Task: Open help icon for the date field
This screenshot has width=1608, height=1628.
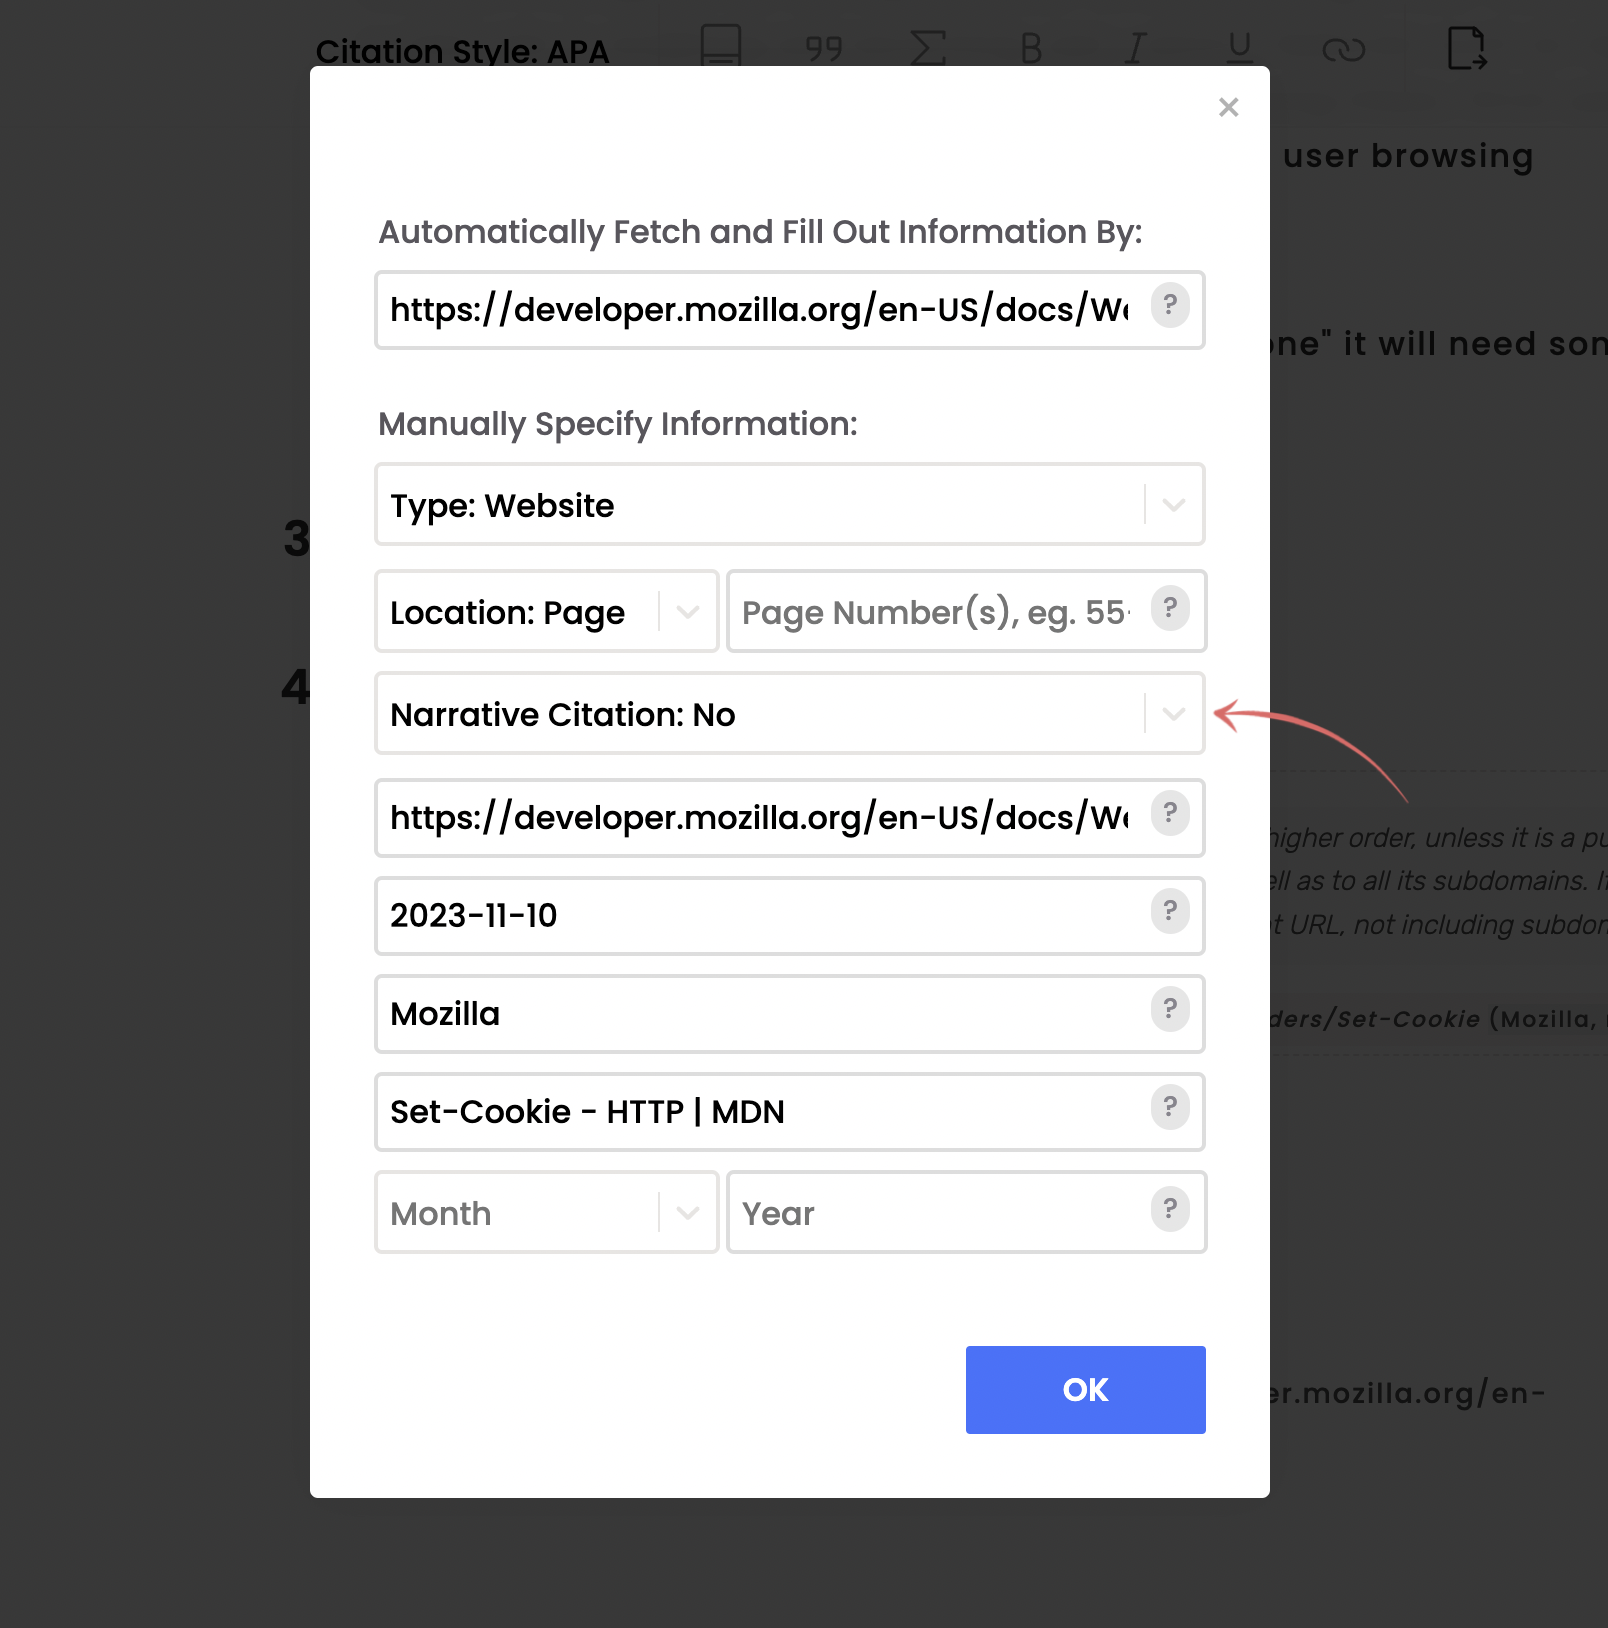Action: coord(1170,911)
